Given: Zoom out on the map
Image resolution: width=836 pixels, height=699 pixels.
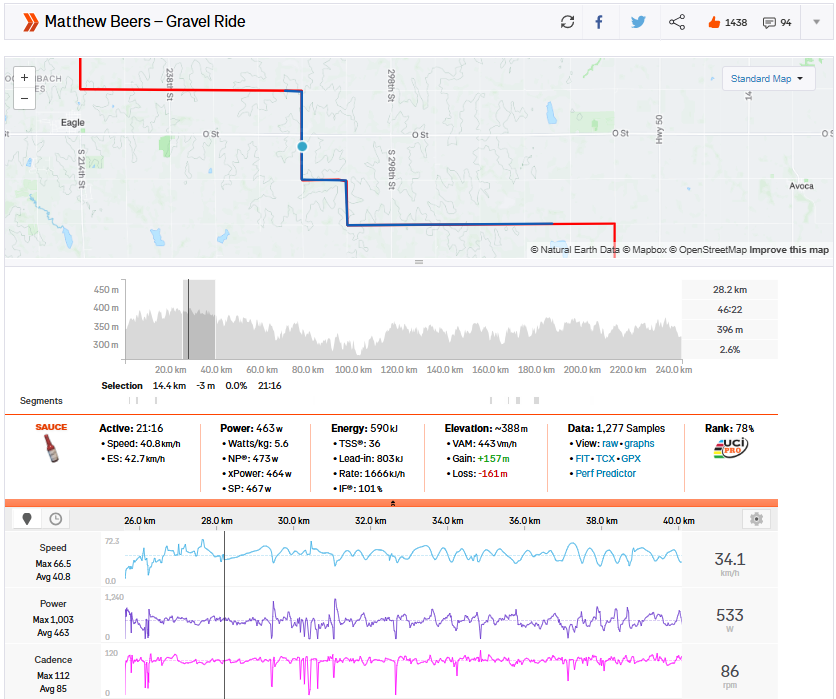Looking at the screenshot, I should [x=24, y=98].
